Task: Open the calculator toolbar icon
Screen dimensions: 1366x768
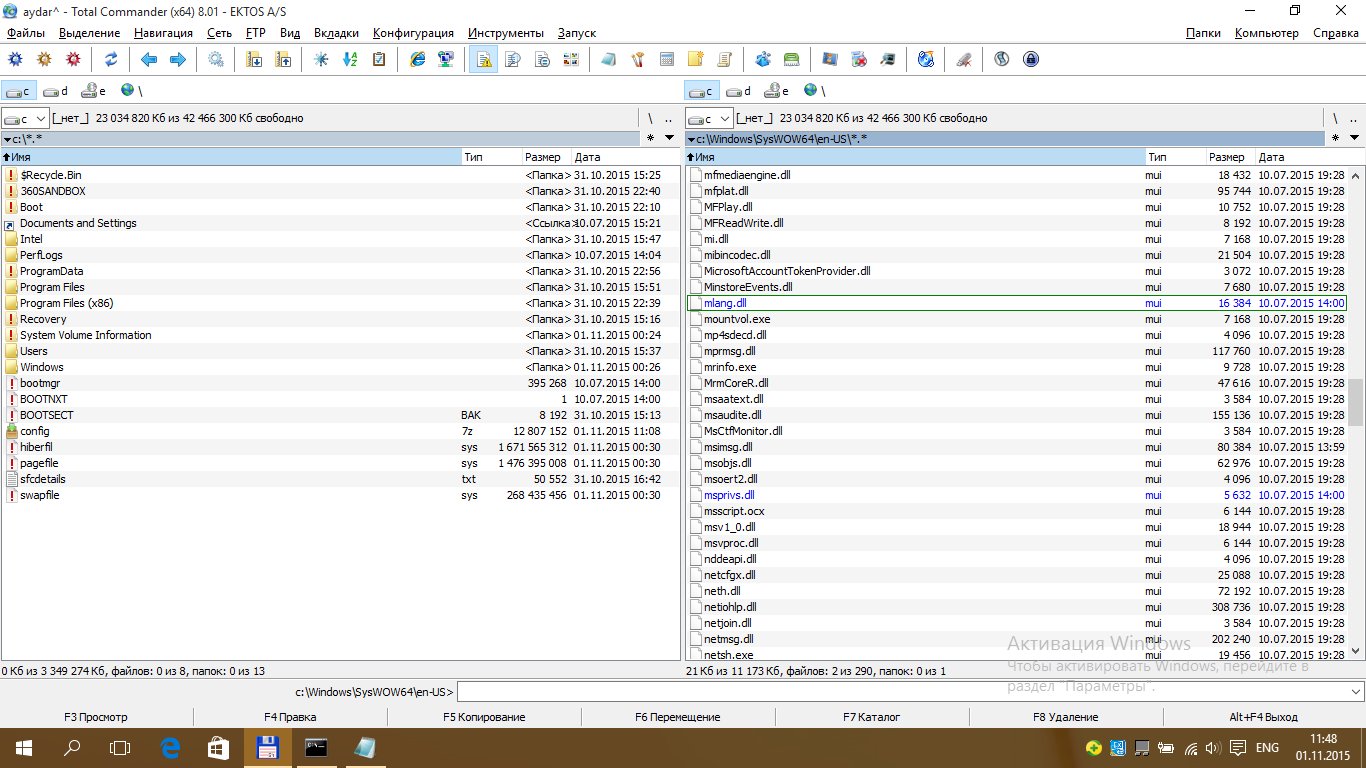Action: click(x=666, y=59)
